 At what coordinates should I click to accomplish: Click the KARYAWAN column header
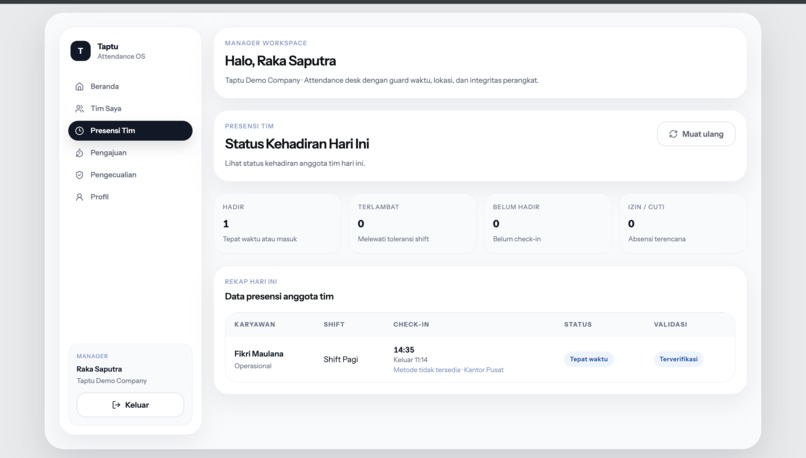[254, 324]
